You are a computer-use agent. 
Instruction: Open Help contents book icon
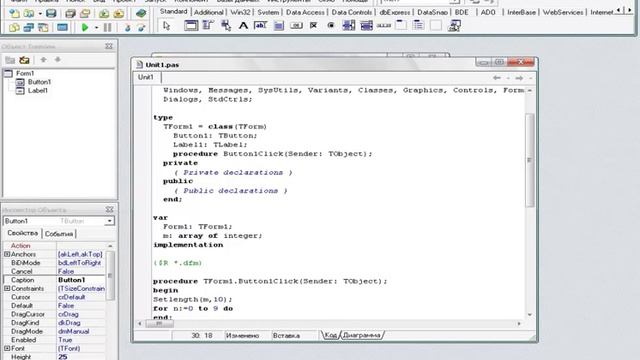(x=141, y=13)
